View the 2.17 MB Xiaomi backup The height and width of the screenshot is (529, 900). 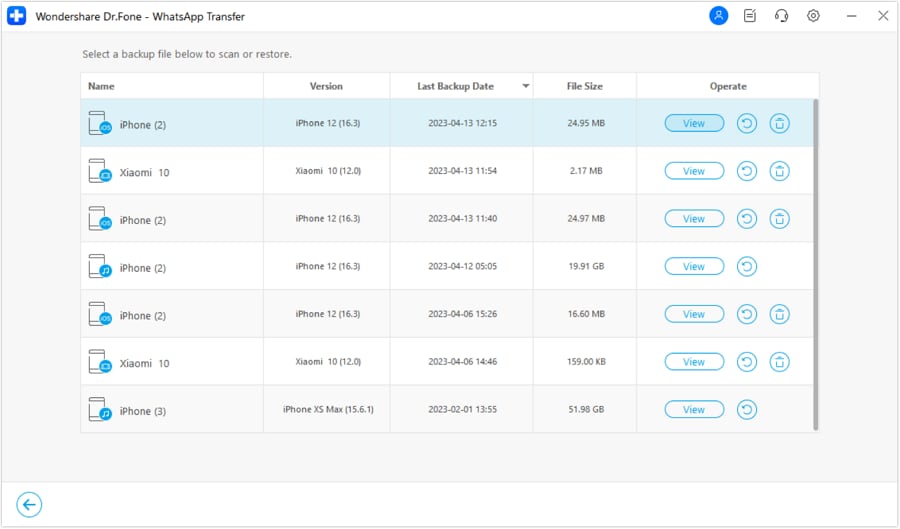click(694, 171)
